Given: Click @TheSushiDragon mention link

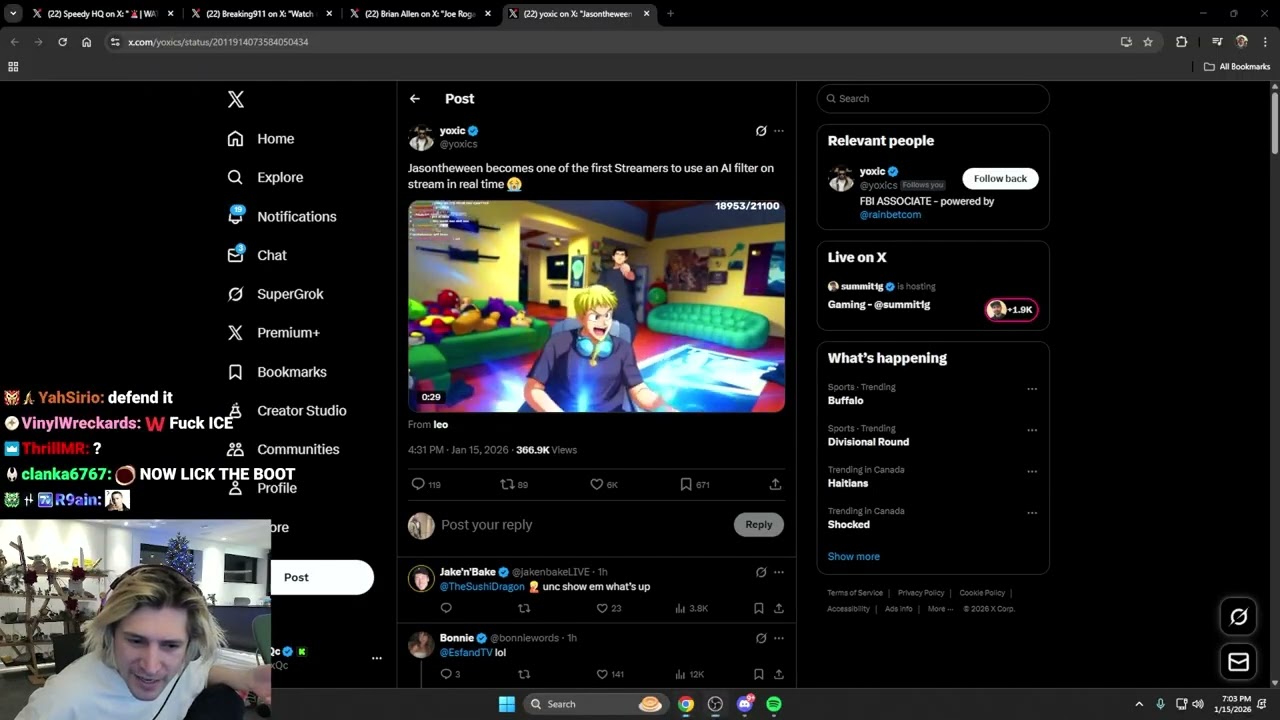Looking at the screenshot, I should click(x=482, y=587).
